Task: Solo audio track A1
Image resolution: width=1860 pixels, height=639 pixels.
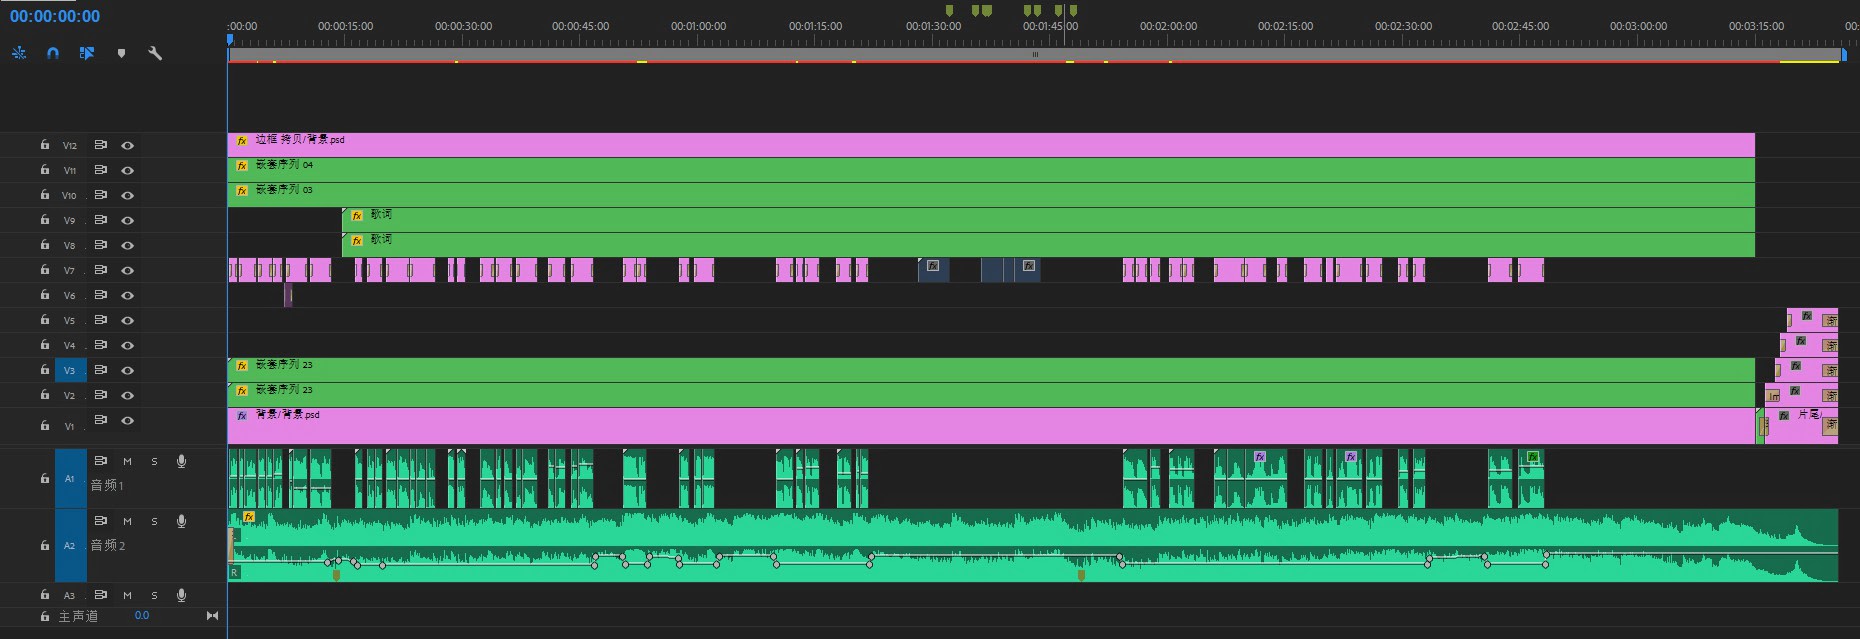Action: point(154,461)
